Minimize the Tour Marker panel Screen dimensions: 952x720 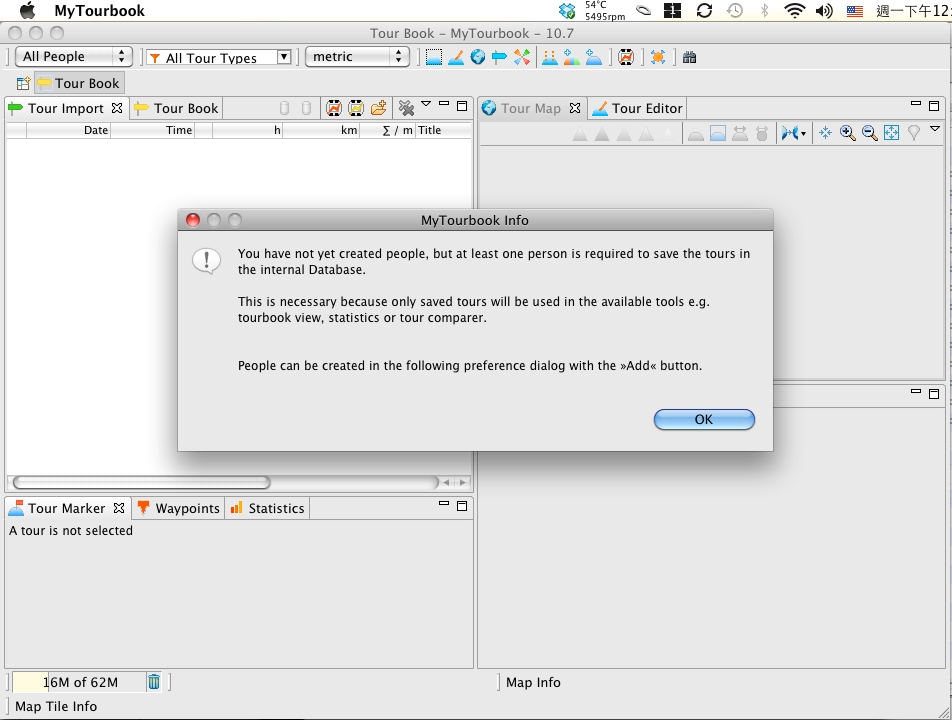coord(444,503)
